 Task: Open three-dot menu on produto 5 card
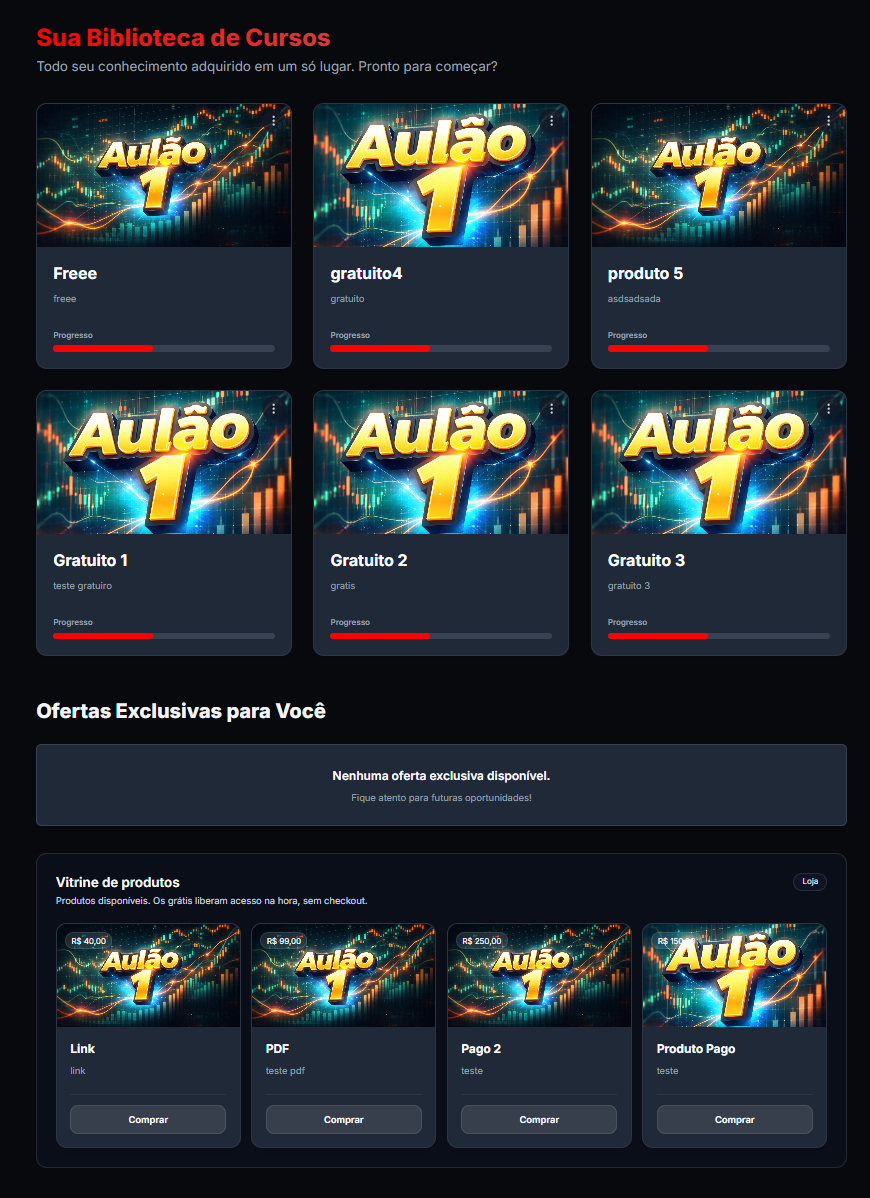(x=829, y=121)
